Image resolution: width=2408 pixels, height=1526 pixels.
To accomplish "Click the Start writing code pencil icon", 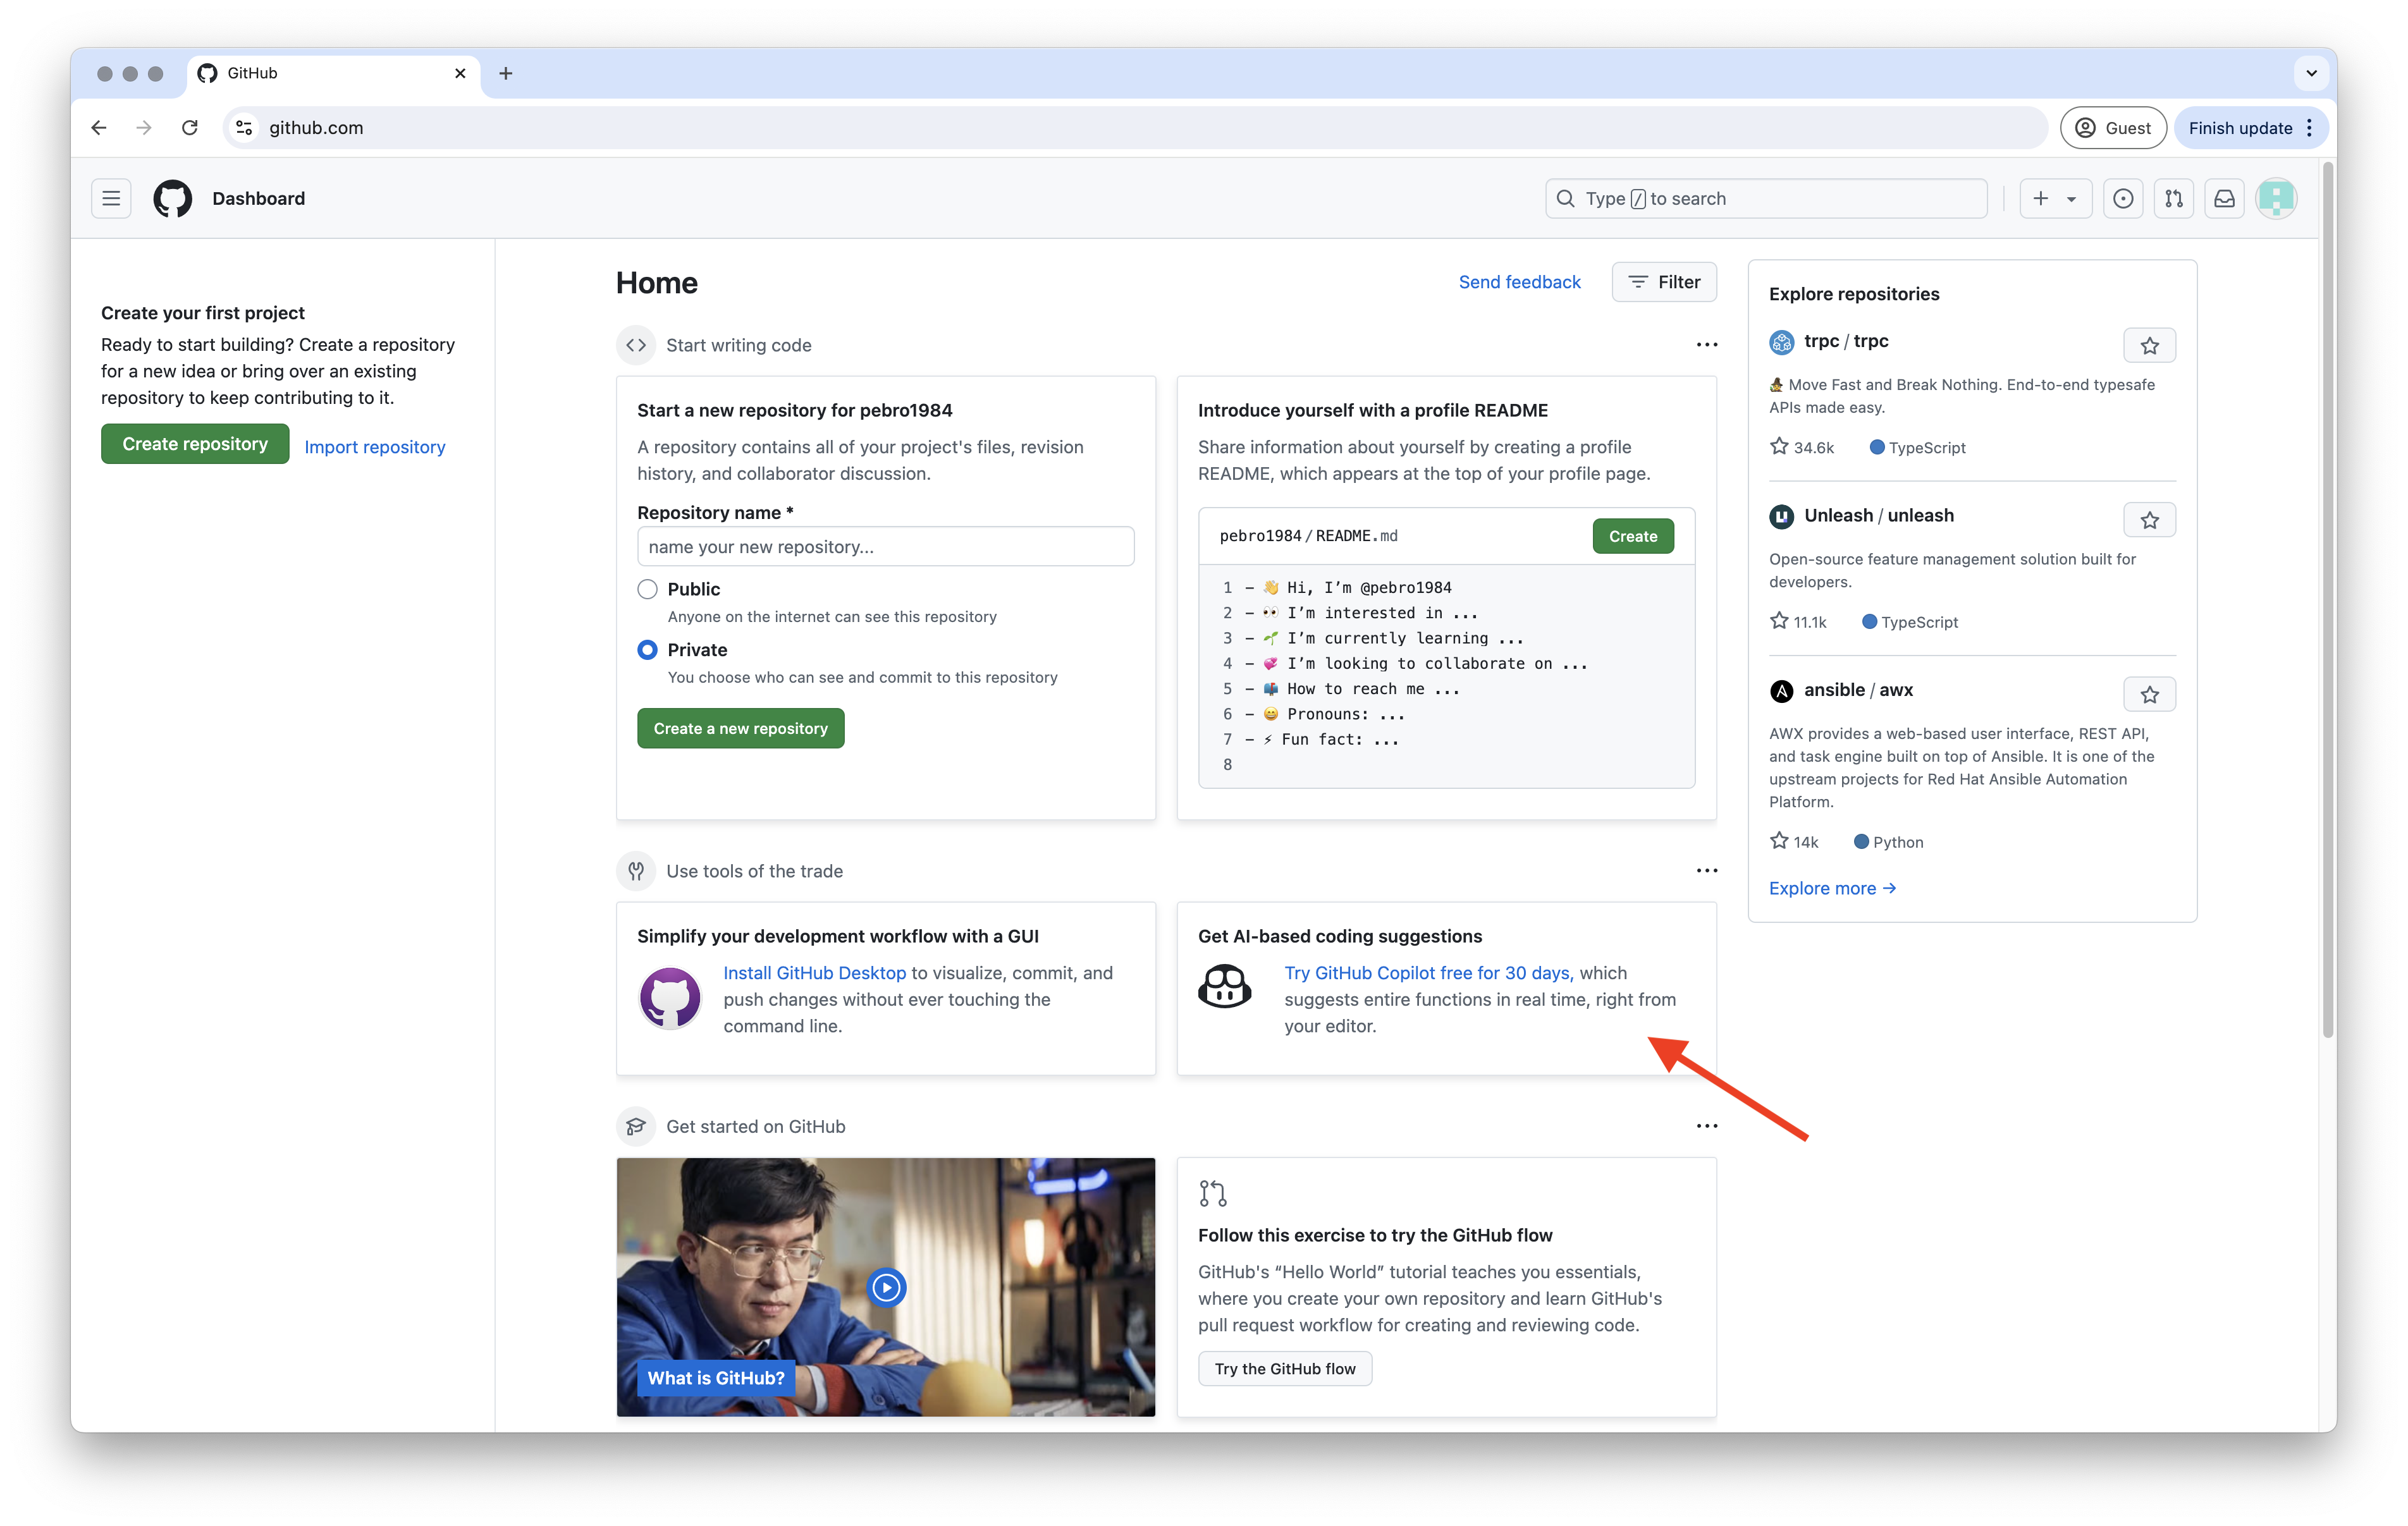I will 637,344.
